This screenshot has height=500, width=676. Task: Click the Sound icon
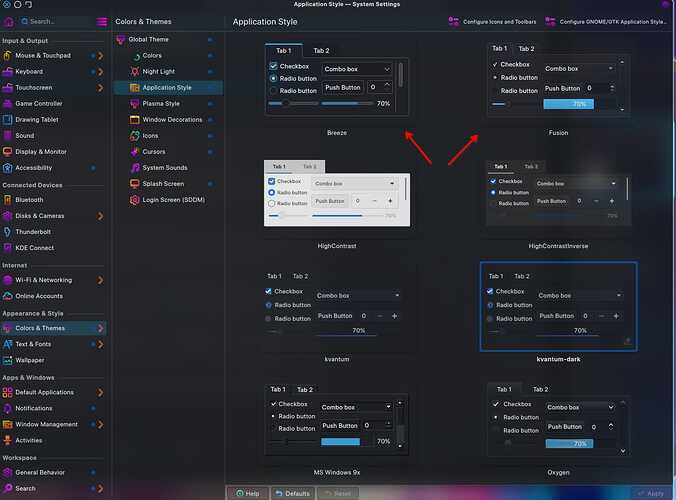(7, 135)
